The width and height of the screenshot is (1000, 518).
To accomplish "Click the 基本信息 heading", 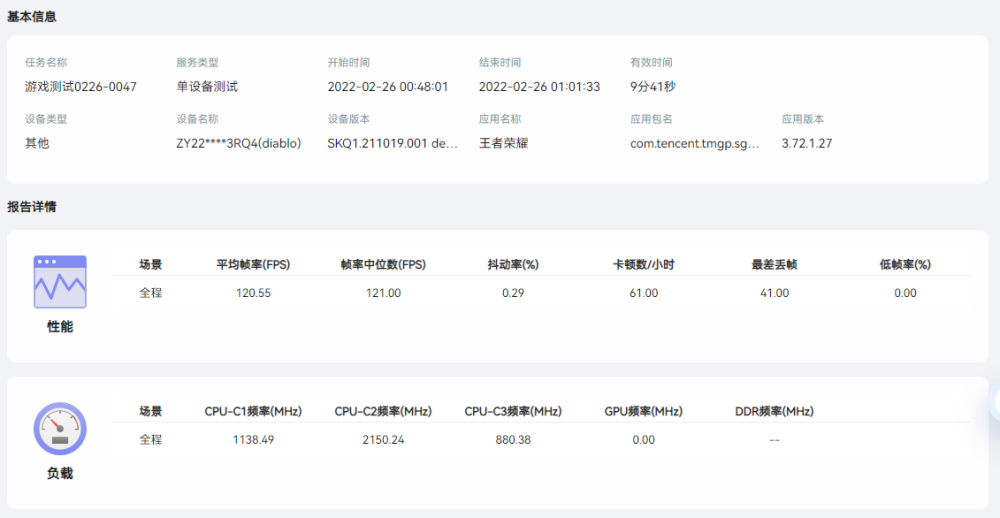I will pos(32,17).
